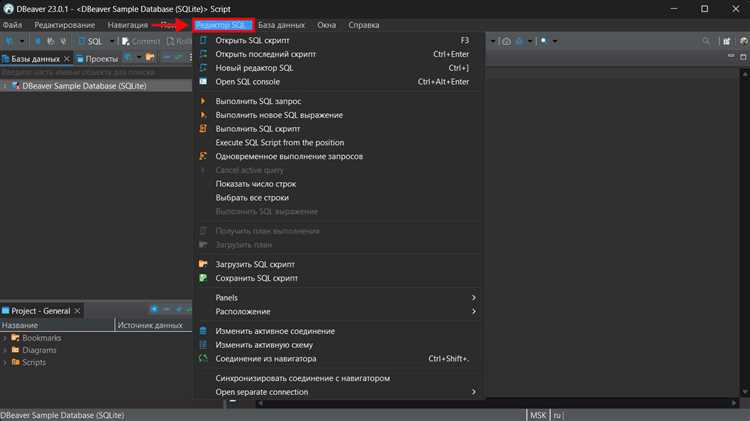
Task: Select the Diagrams folder row
Action: (39, 350)
